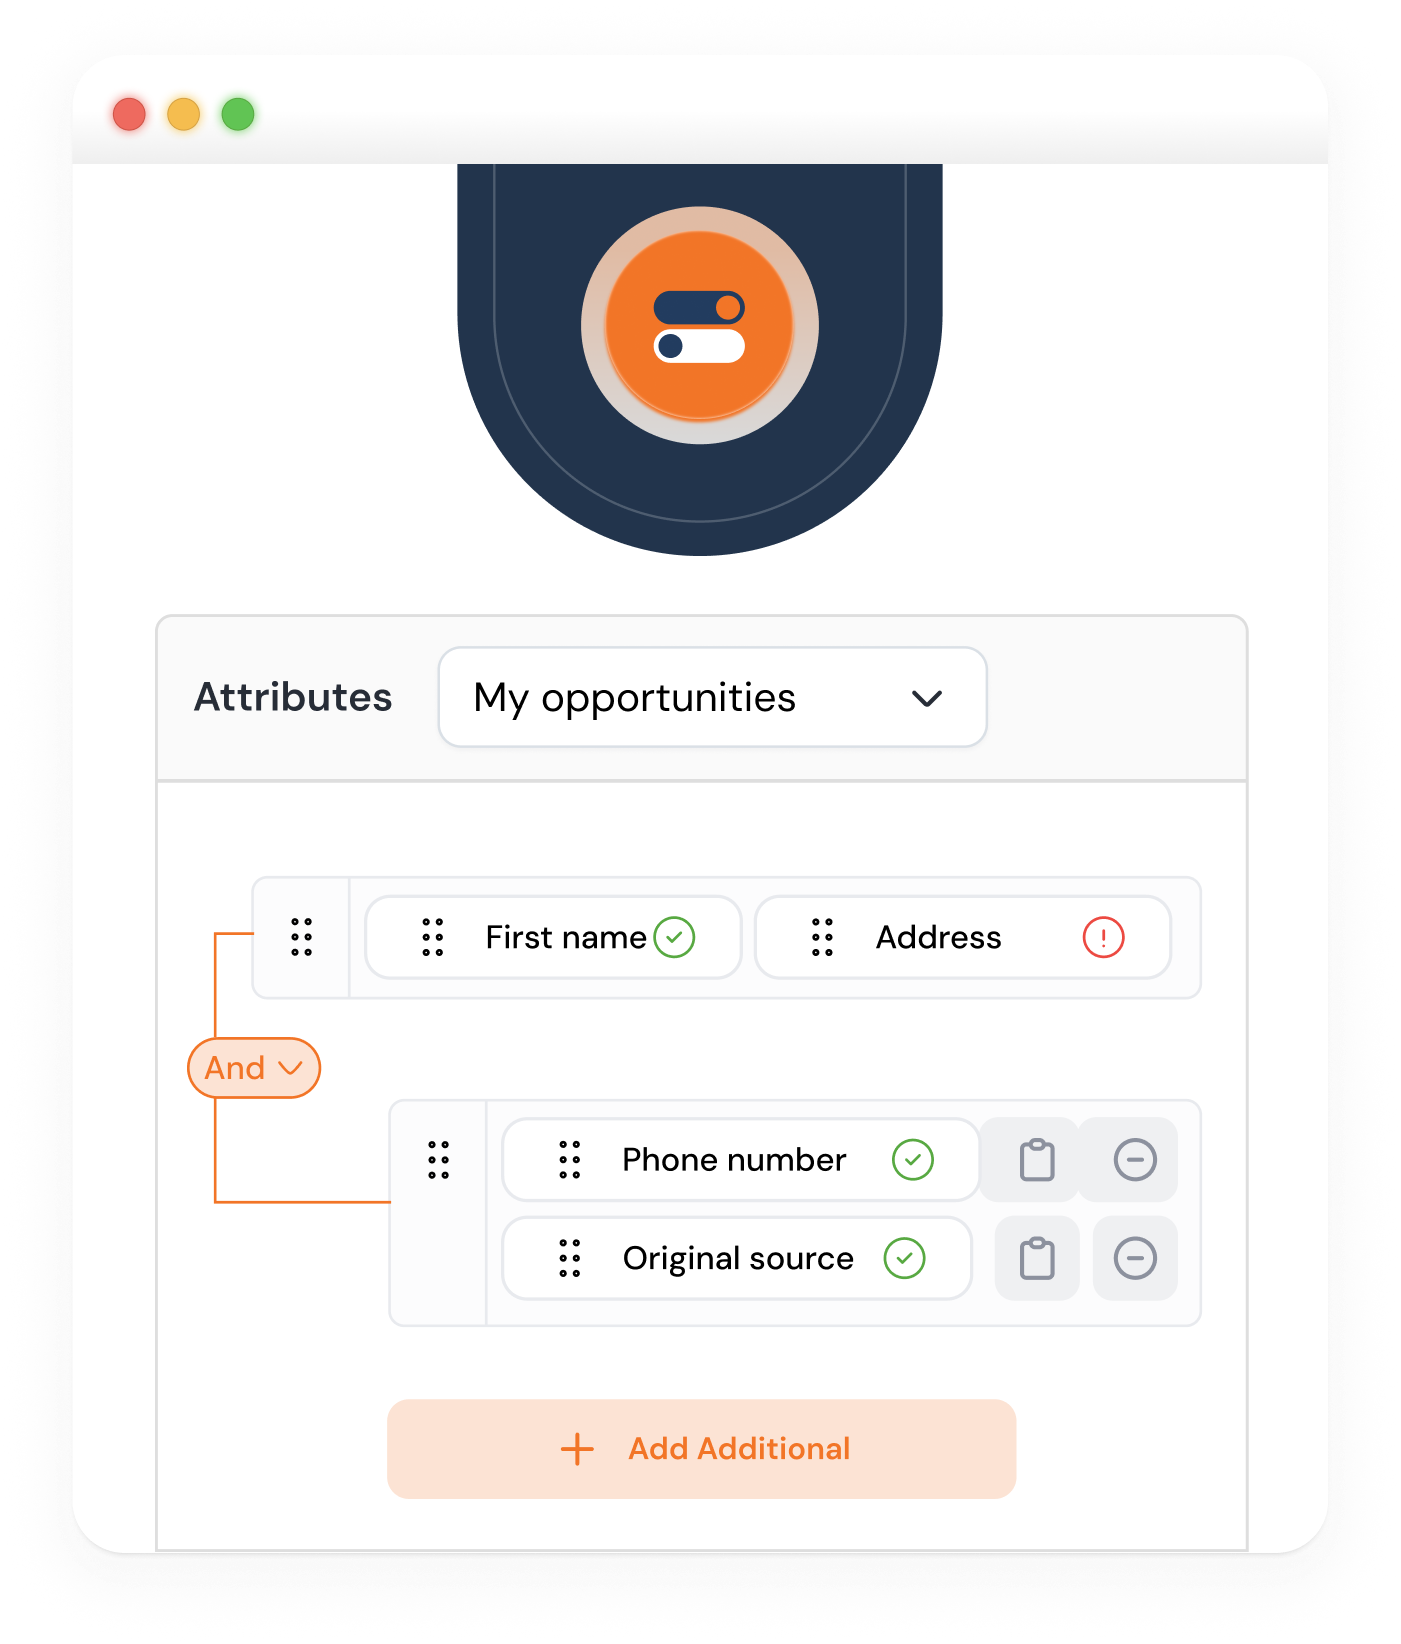1401x1644 pixels.
Task: Click the Add Additional button
Action: click(702, 1448)
